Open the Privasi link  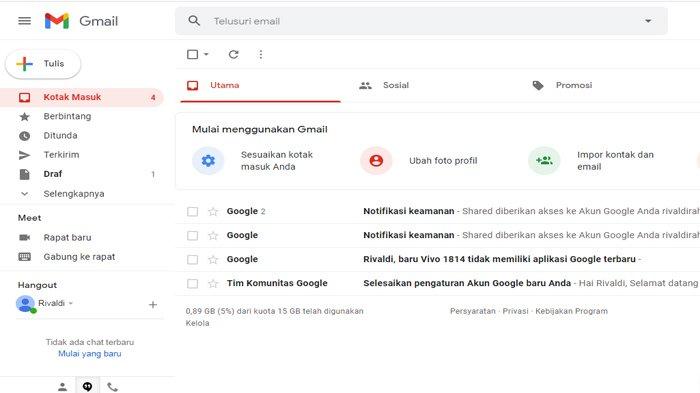click(x=515, y=311)
